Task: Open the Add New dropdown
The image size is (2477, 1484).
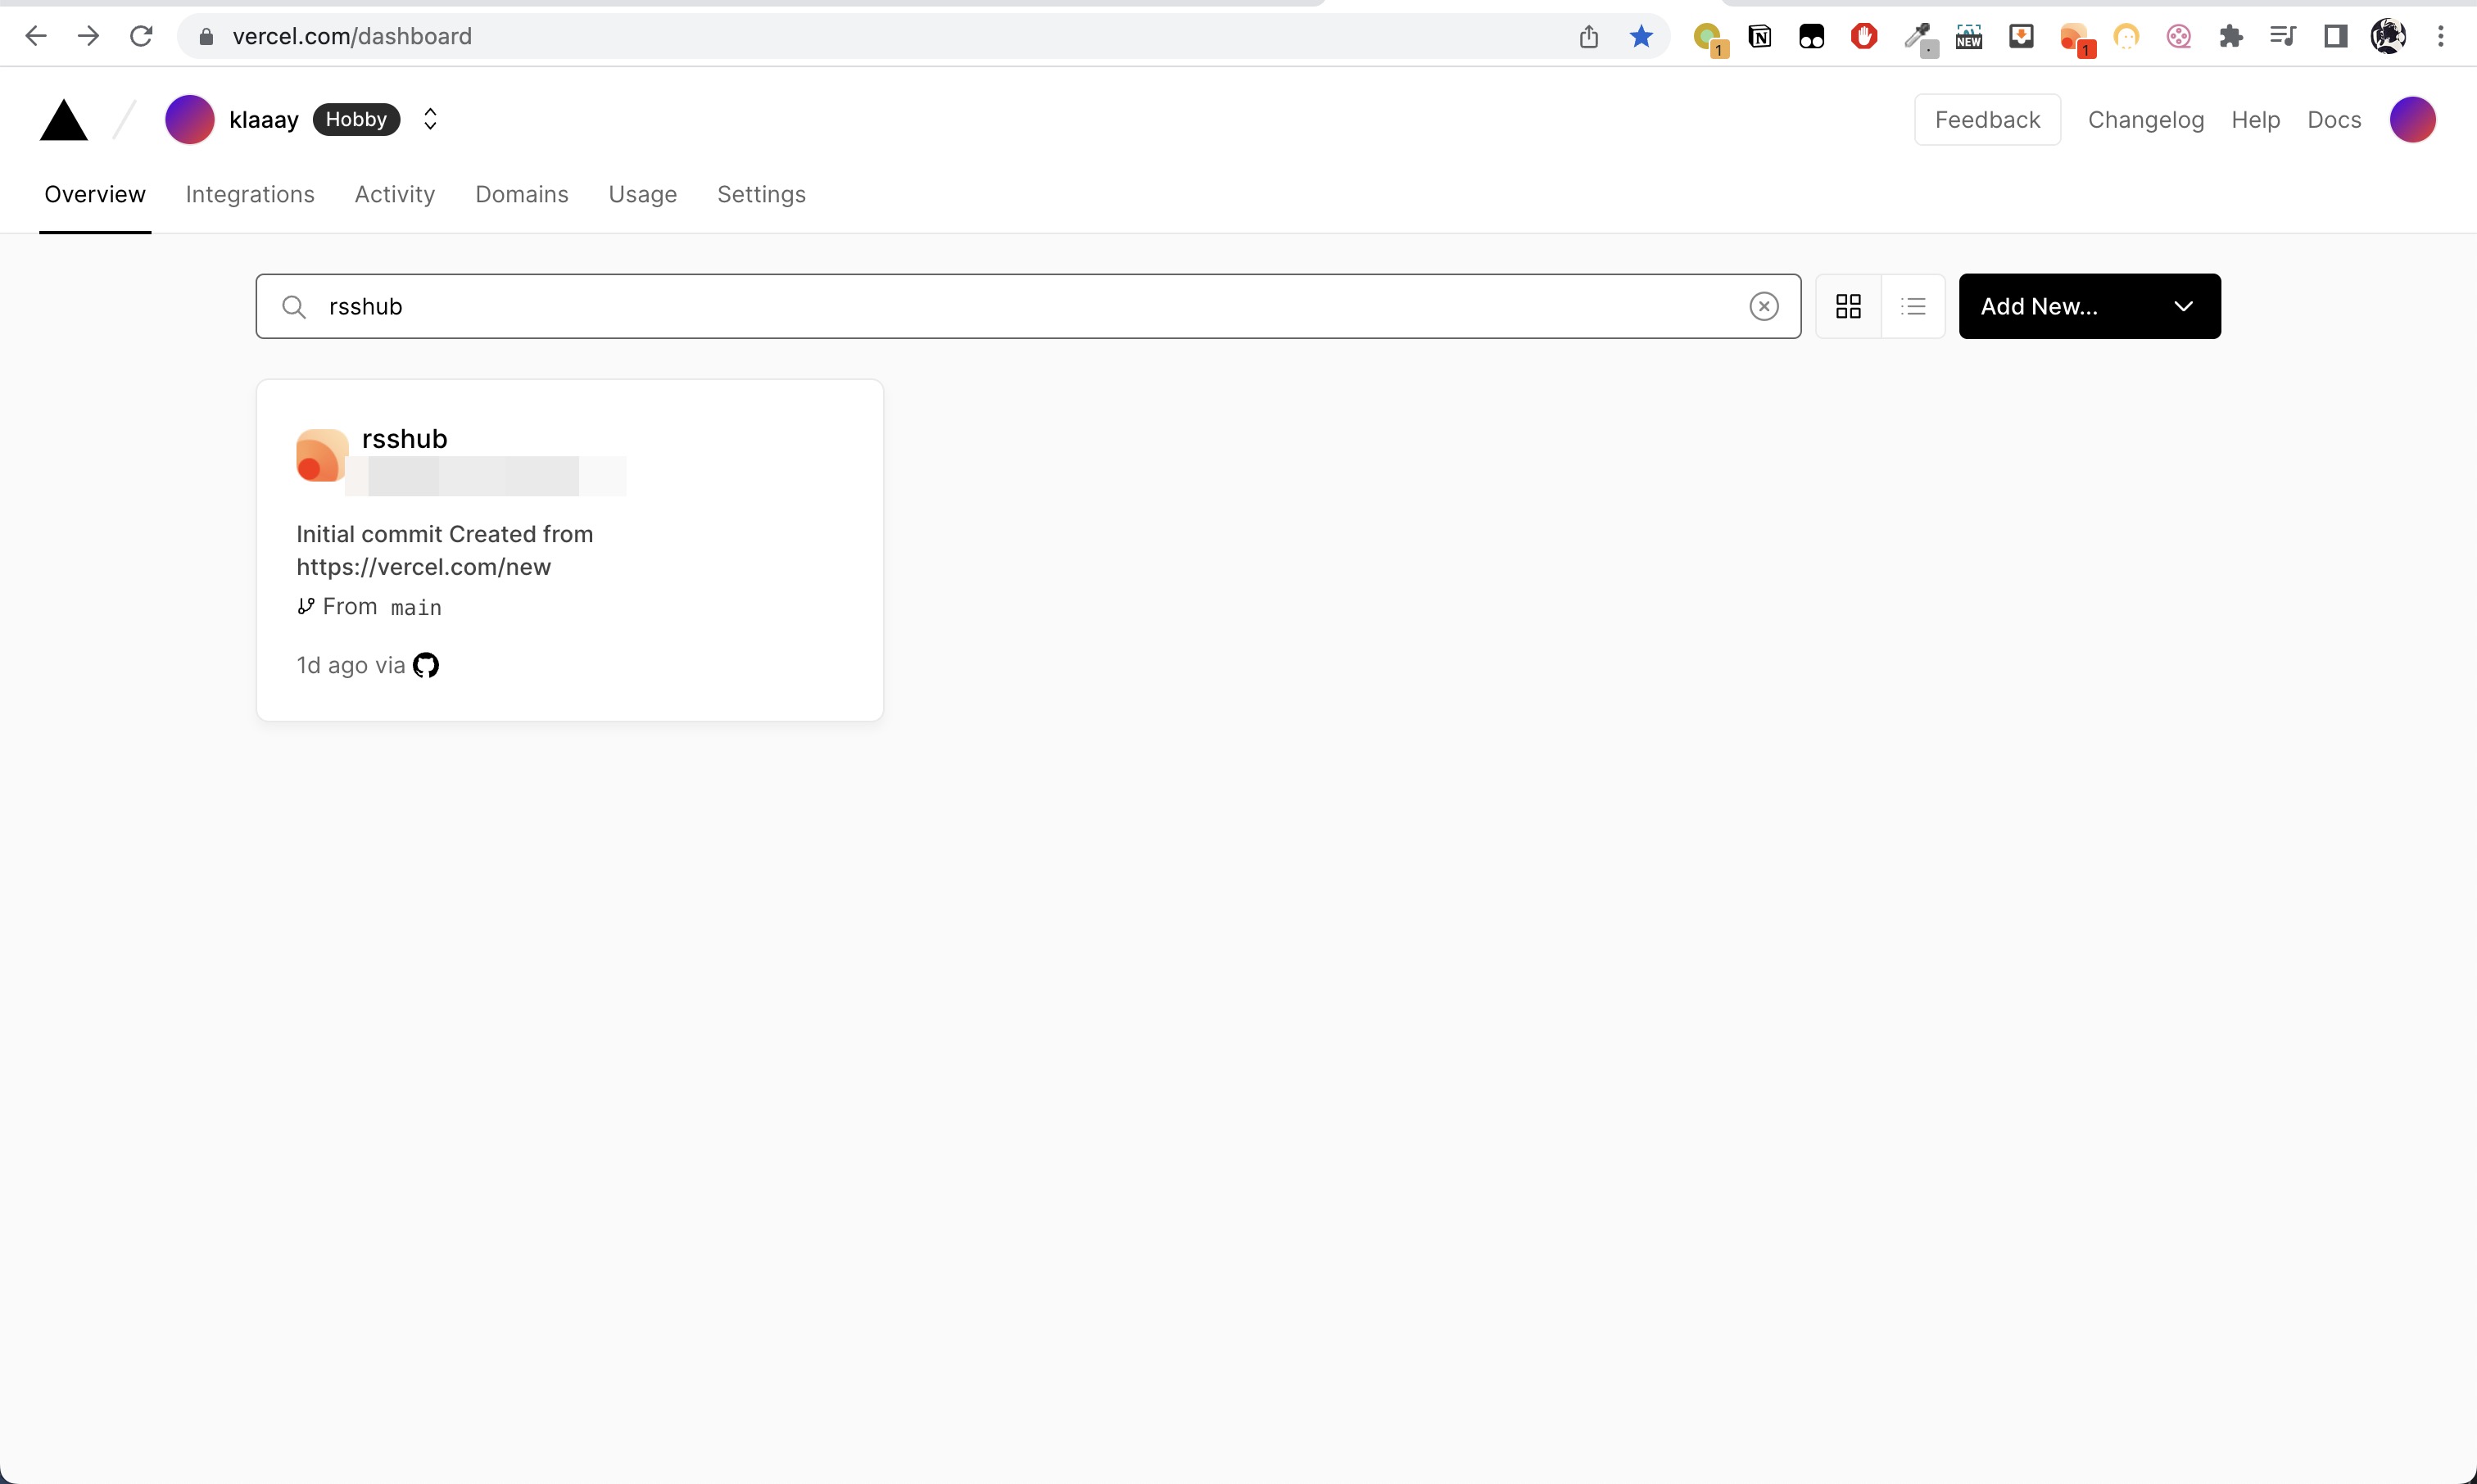Action: [2089, 306]
